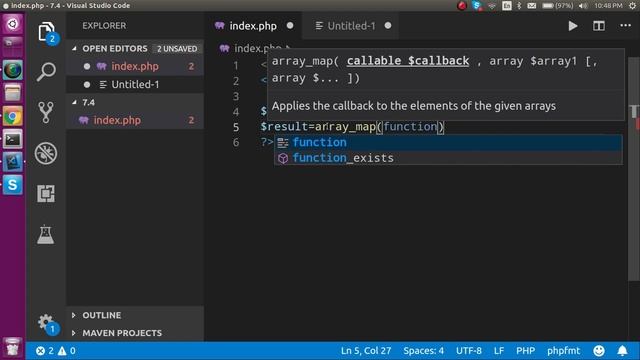Open the feedback smiley in status bar

(x=599, y=351)
